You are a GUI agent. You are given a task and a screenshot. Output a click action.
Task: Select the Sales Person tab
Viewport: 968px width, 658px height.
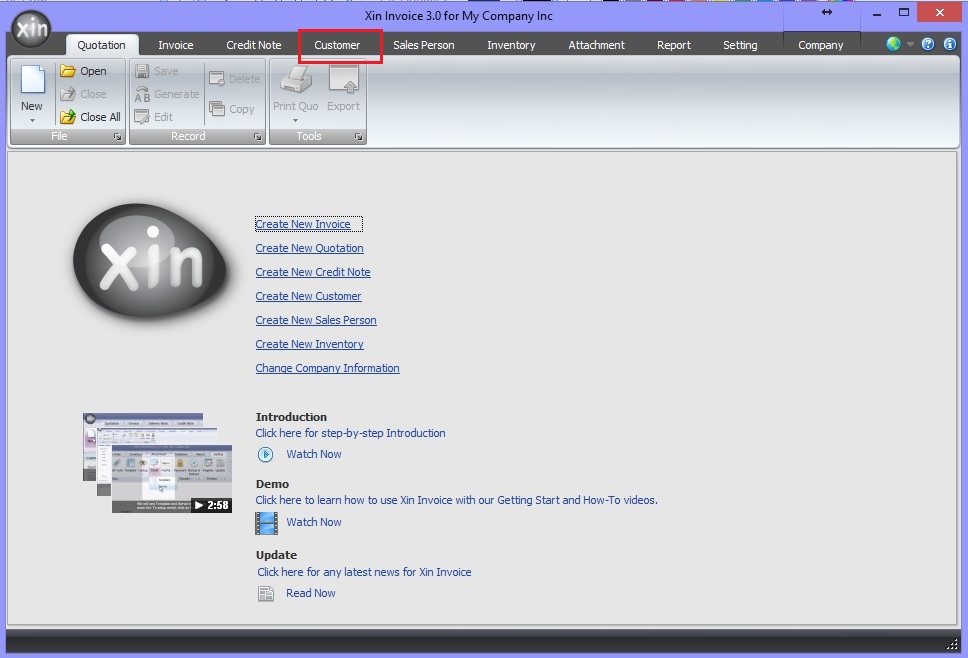pyautogui.click(x=424, y=45)
